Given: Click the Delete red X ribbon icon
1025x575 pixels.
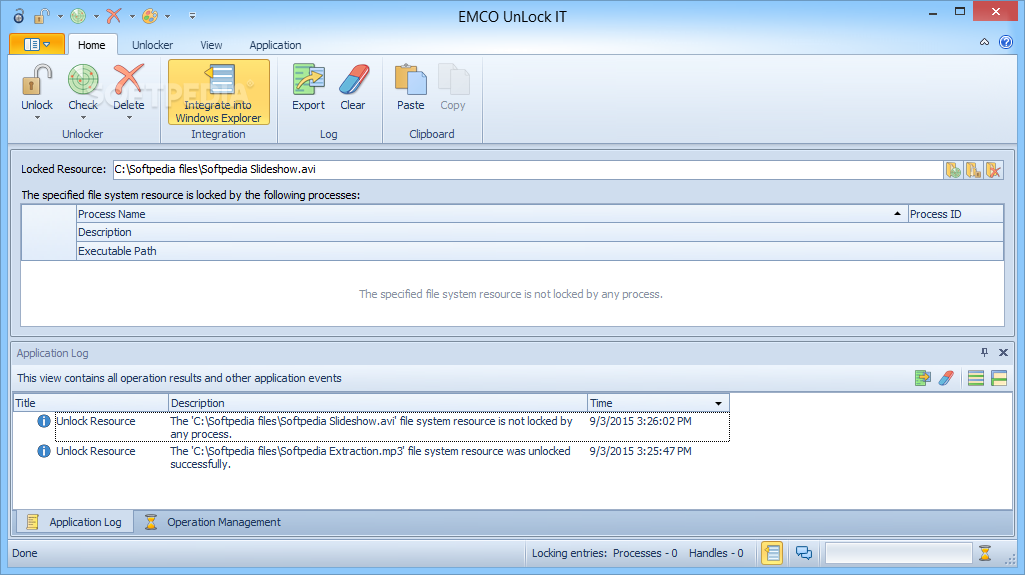Looking at the screenshot, I should pyautogui.click(x=129, y=80).
